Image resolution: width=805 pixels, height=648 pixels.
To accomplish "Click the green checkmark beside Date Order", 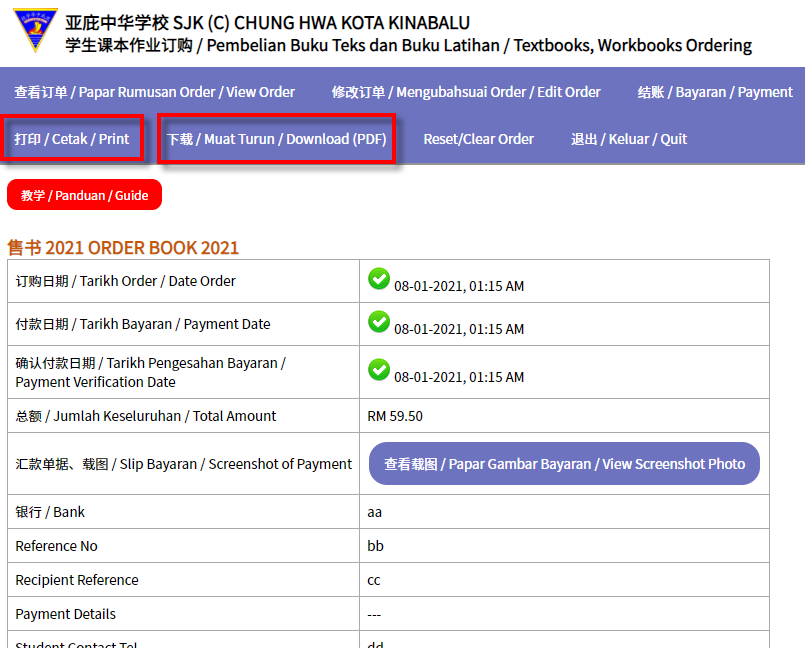I will [x=379, y=279].
